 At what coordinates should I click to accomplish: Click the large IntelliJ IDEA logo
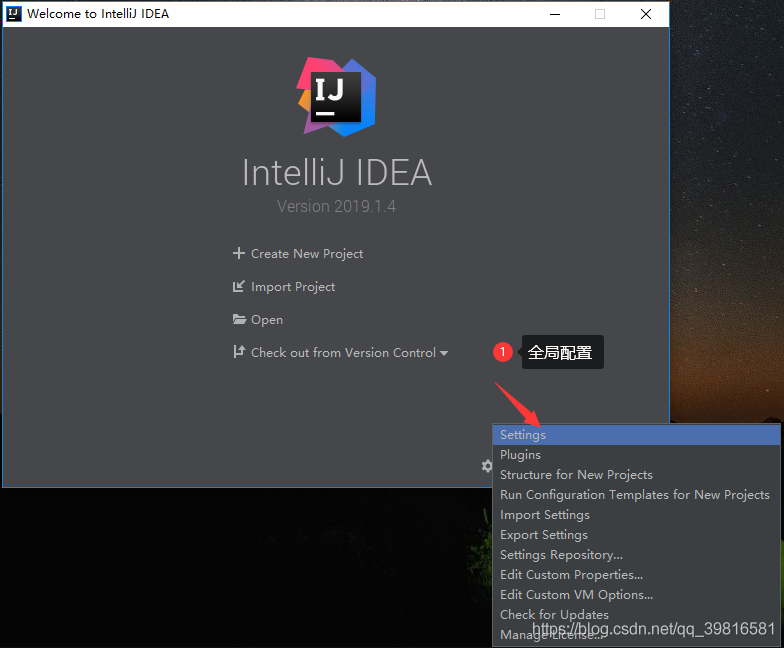pyautogui.click(x=337, y=96)
